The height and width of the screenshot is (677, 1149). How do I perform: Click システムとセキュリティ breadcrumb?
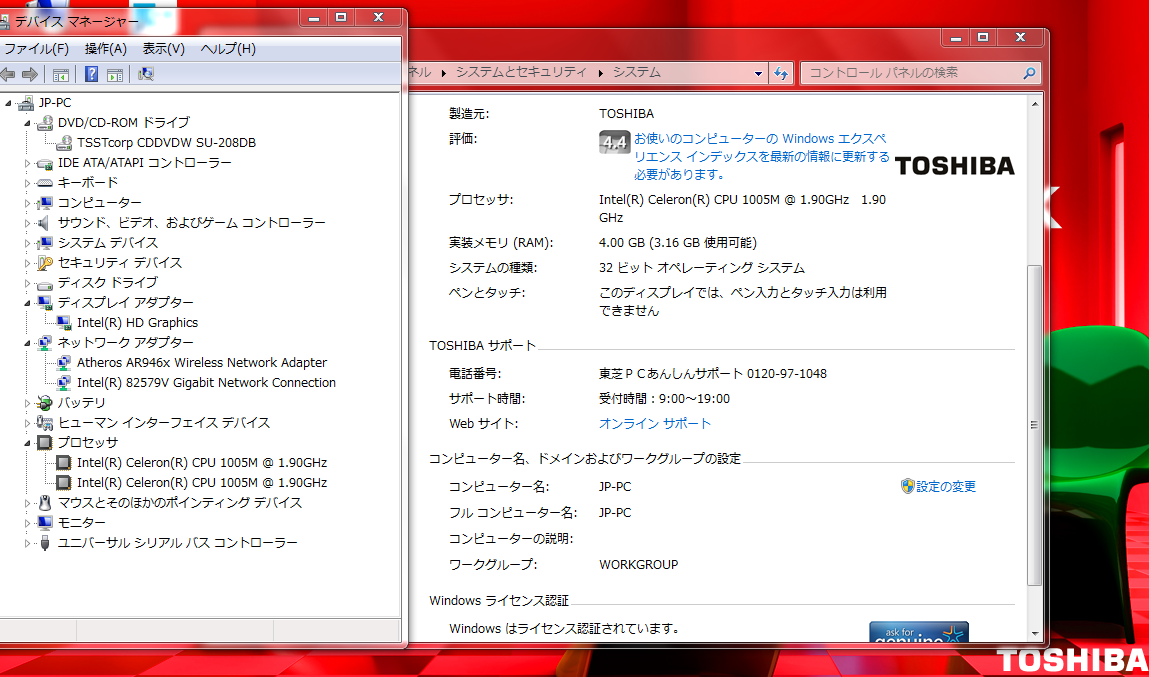[x=521, y=73]
